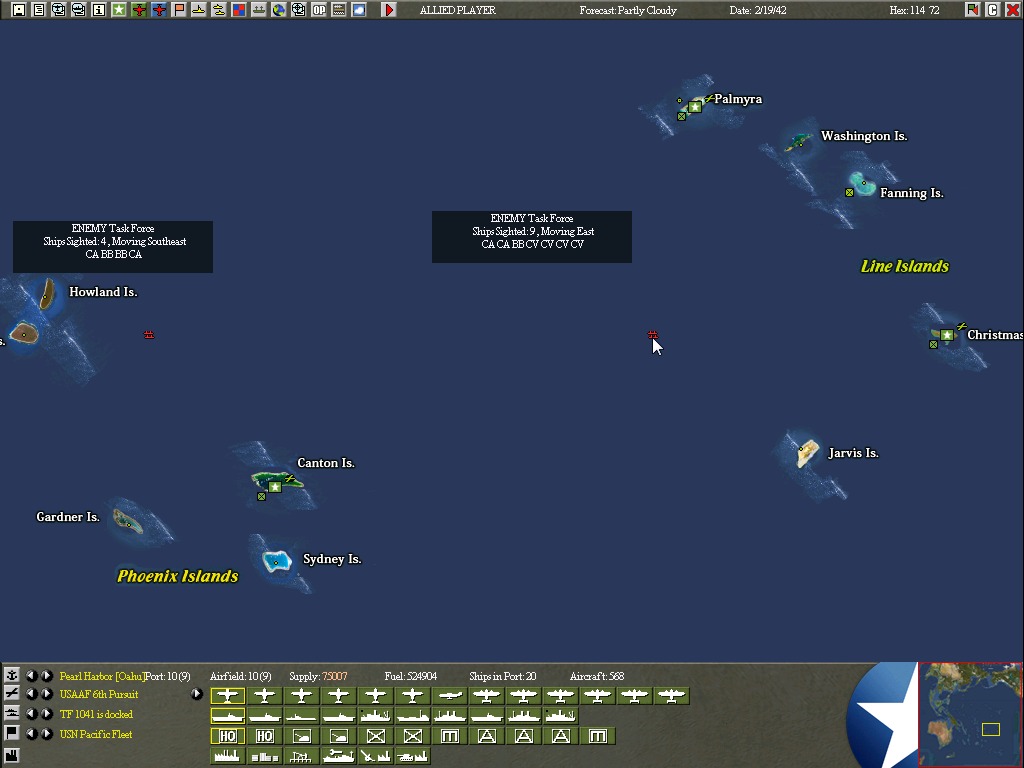The height and width of the screenshot is (768, 1024).
Task: Click the 'Supply: 75007' value
Action: 318,676
